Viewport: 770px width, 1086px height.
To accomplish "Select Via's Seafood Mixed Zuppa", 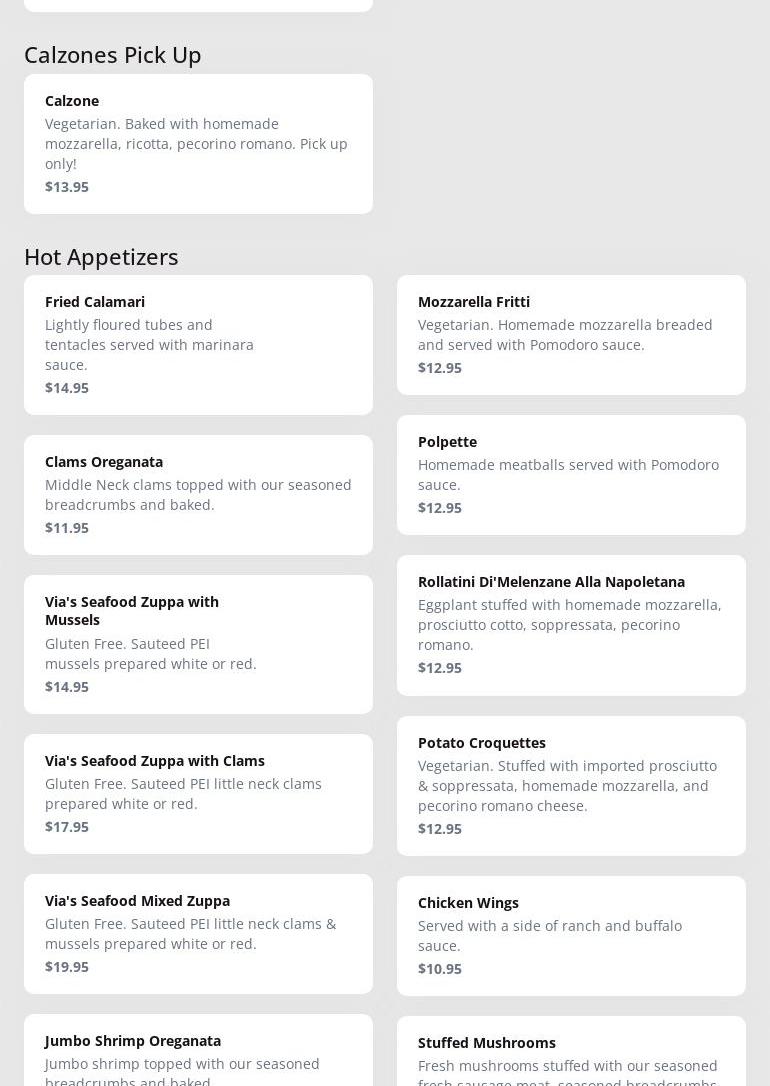I will click(x=198, y=933).
